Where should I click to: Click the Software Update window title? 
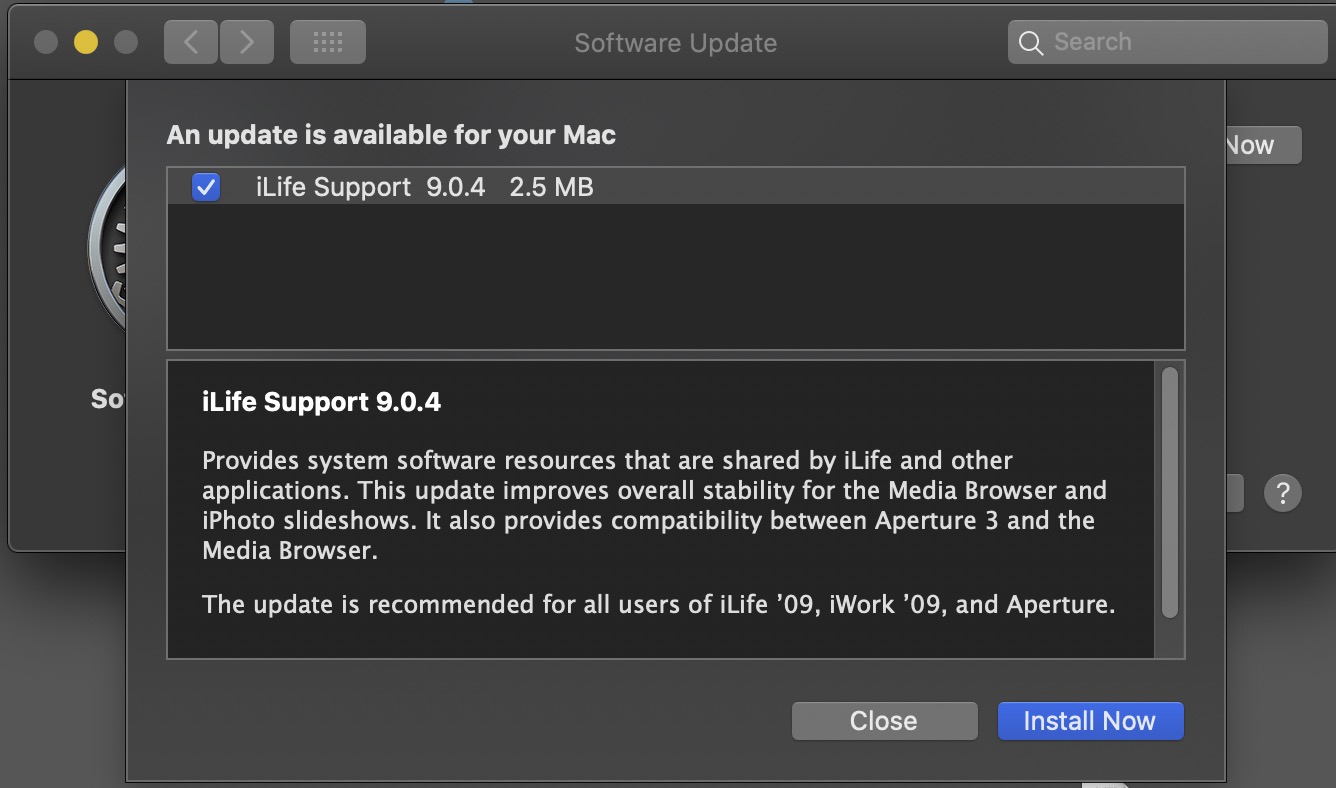(675, 43)
